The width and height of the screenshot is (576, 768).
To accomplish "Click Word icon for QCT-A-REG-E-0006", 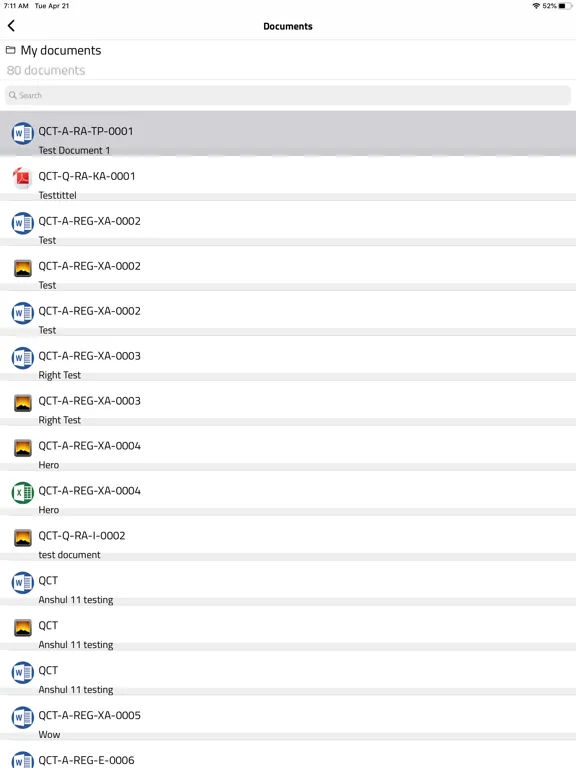I will 23,760.
